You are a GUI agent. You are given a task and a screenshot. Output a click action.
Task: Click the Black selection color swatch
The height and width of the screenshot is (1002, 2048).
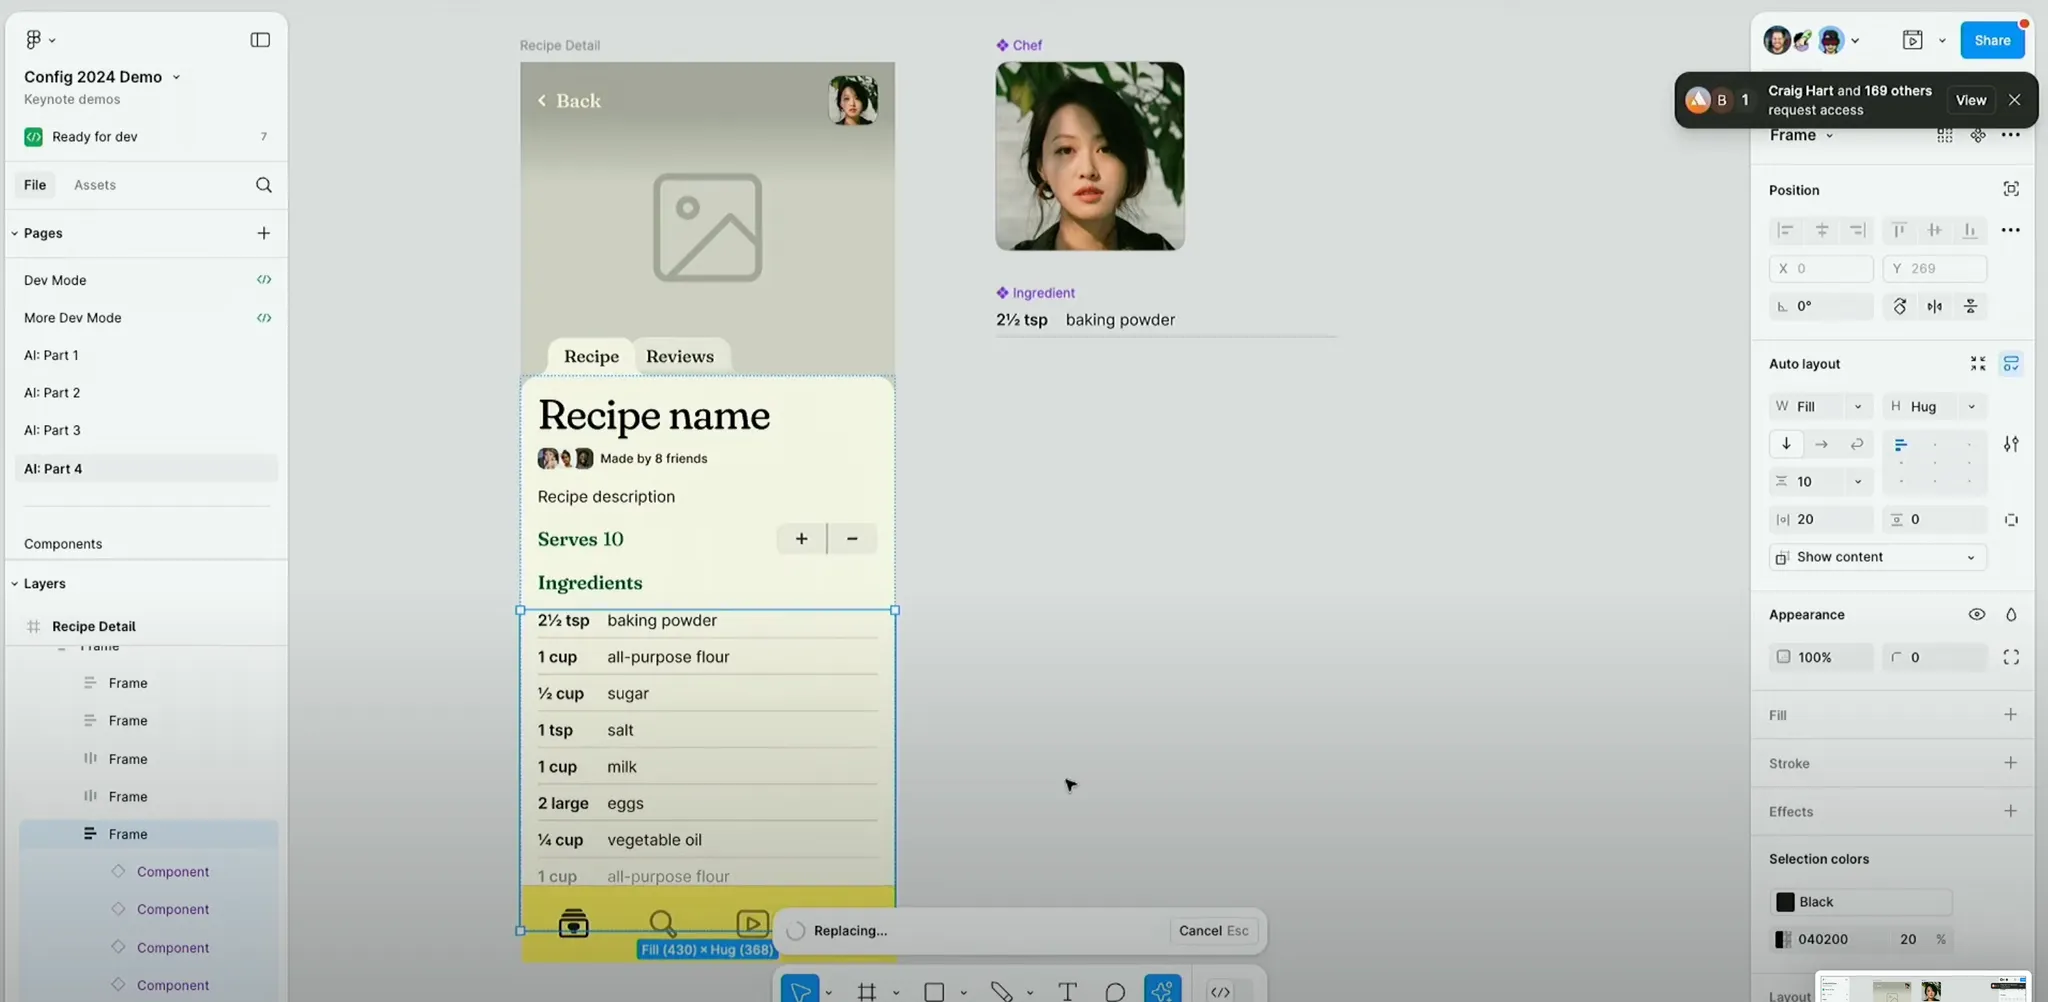(x=1785, y=902)
